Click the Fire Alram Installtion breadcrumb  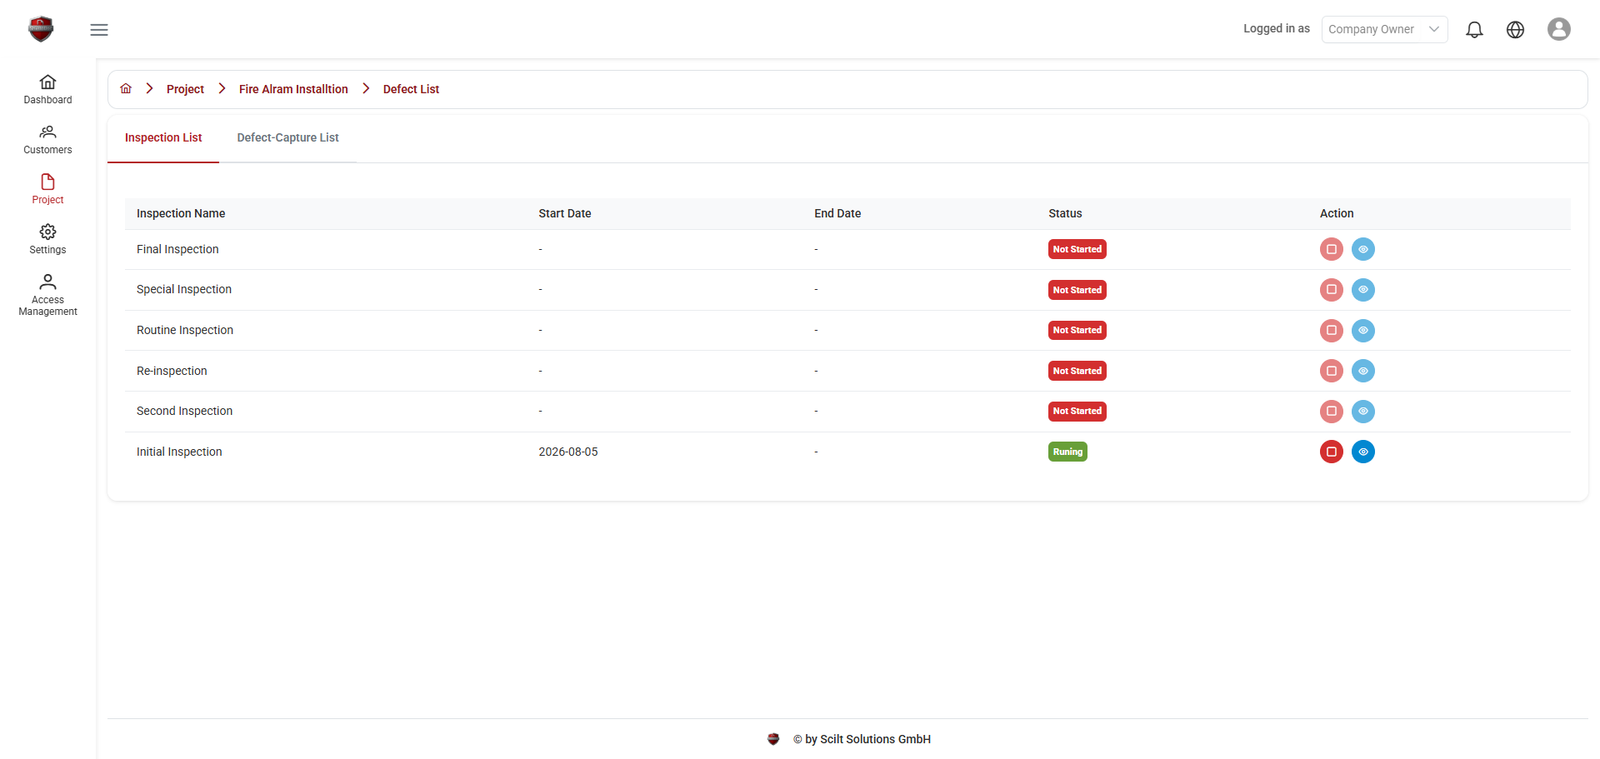pyautogui.click(x=293, y=89)
